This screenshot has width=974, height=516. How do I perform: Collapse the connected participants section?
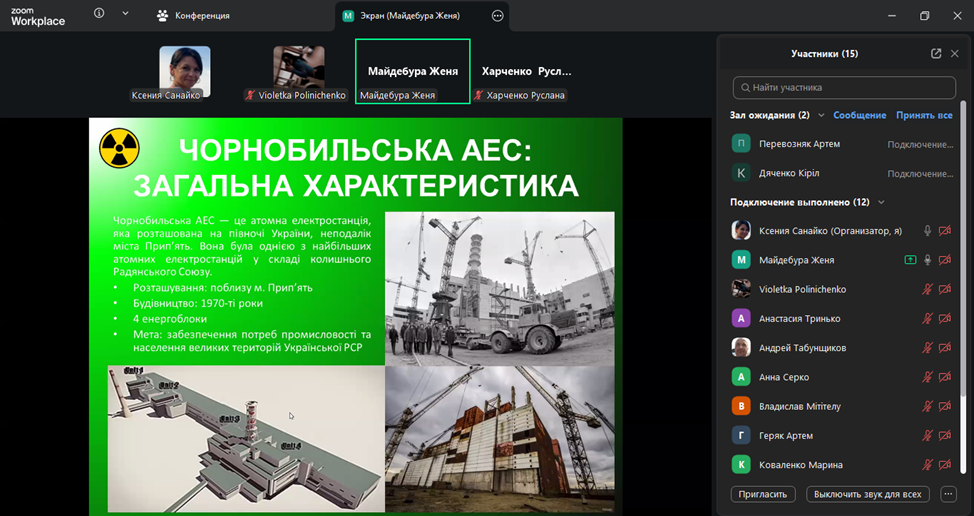pyautogui.click(x=881, y=202)
